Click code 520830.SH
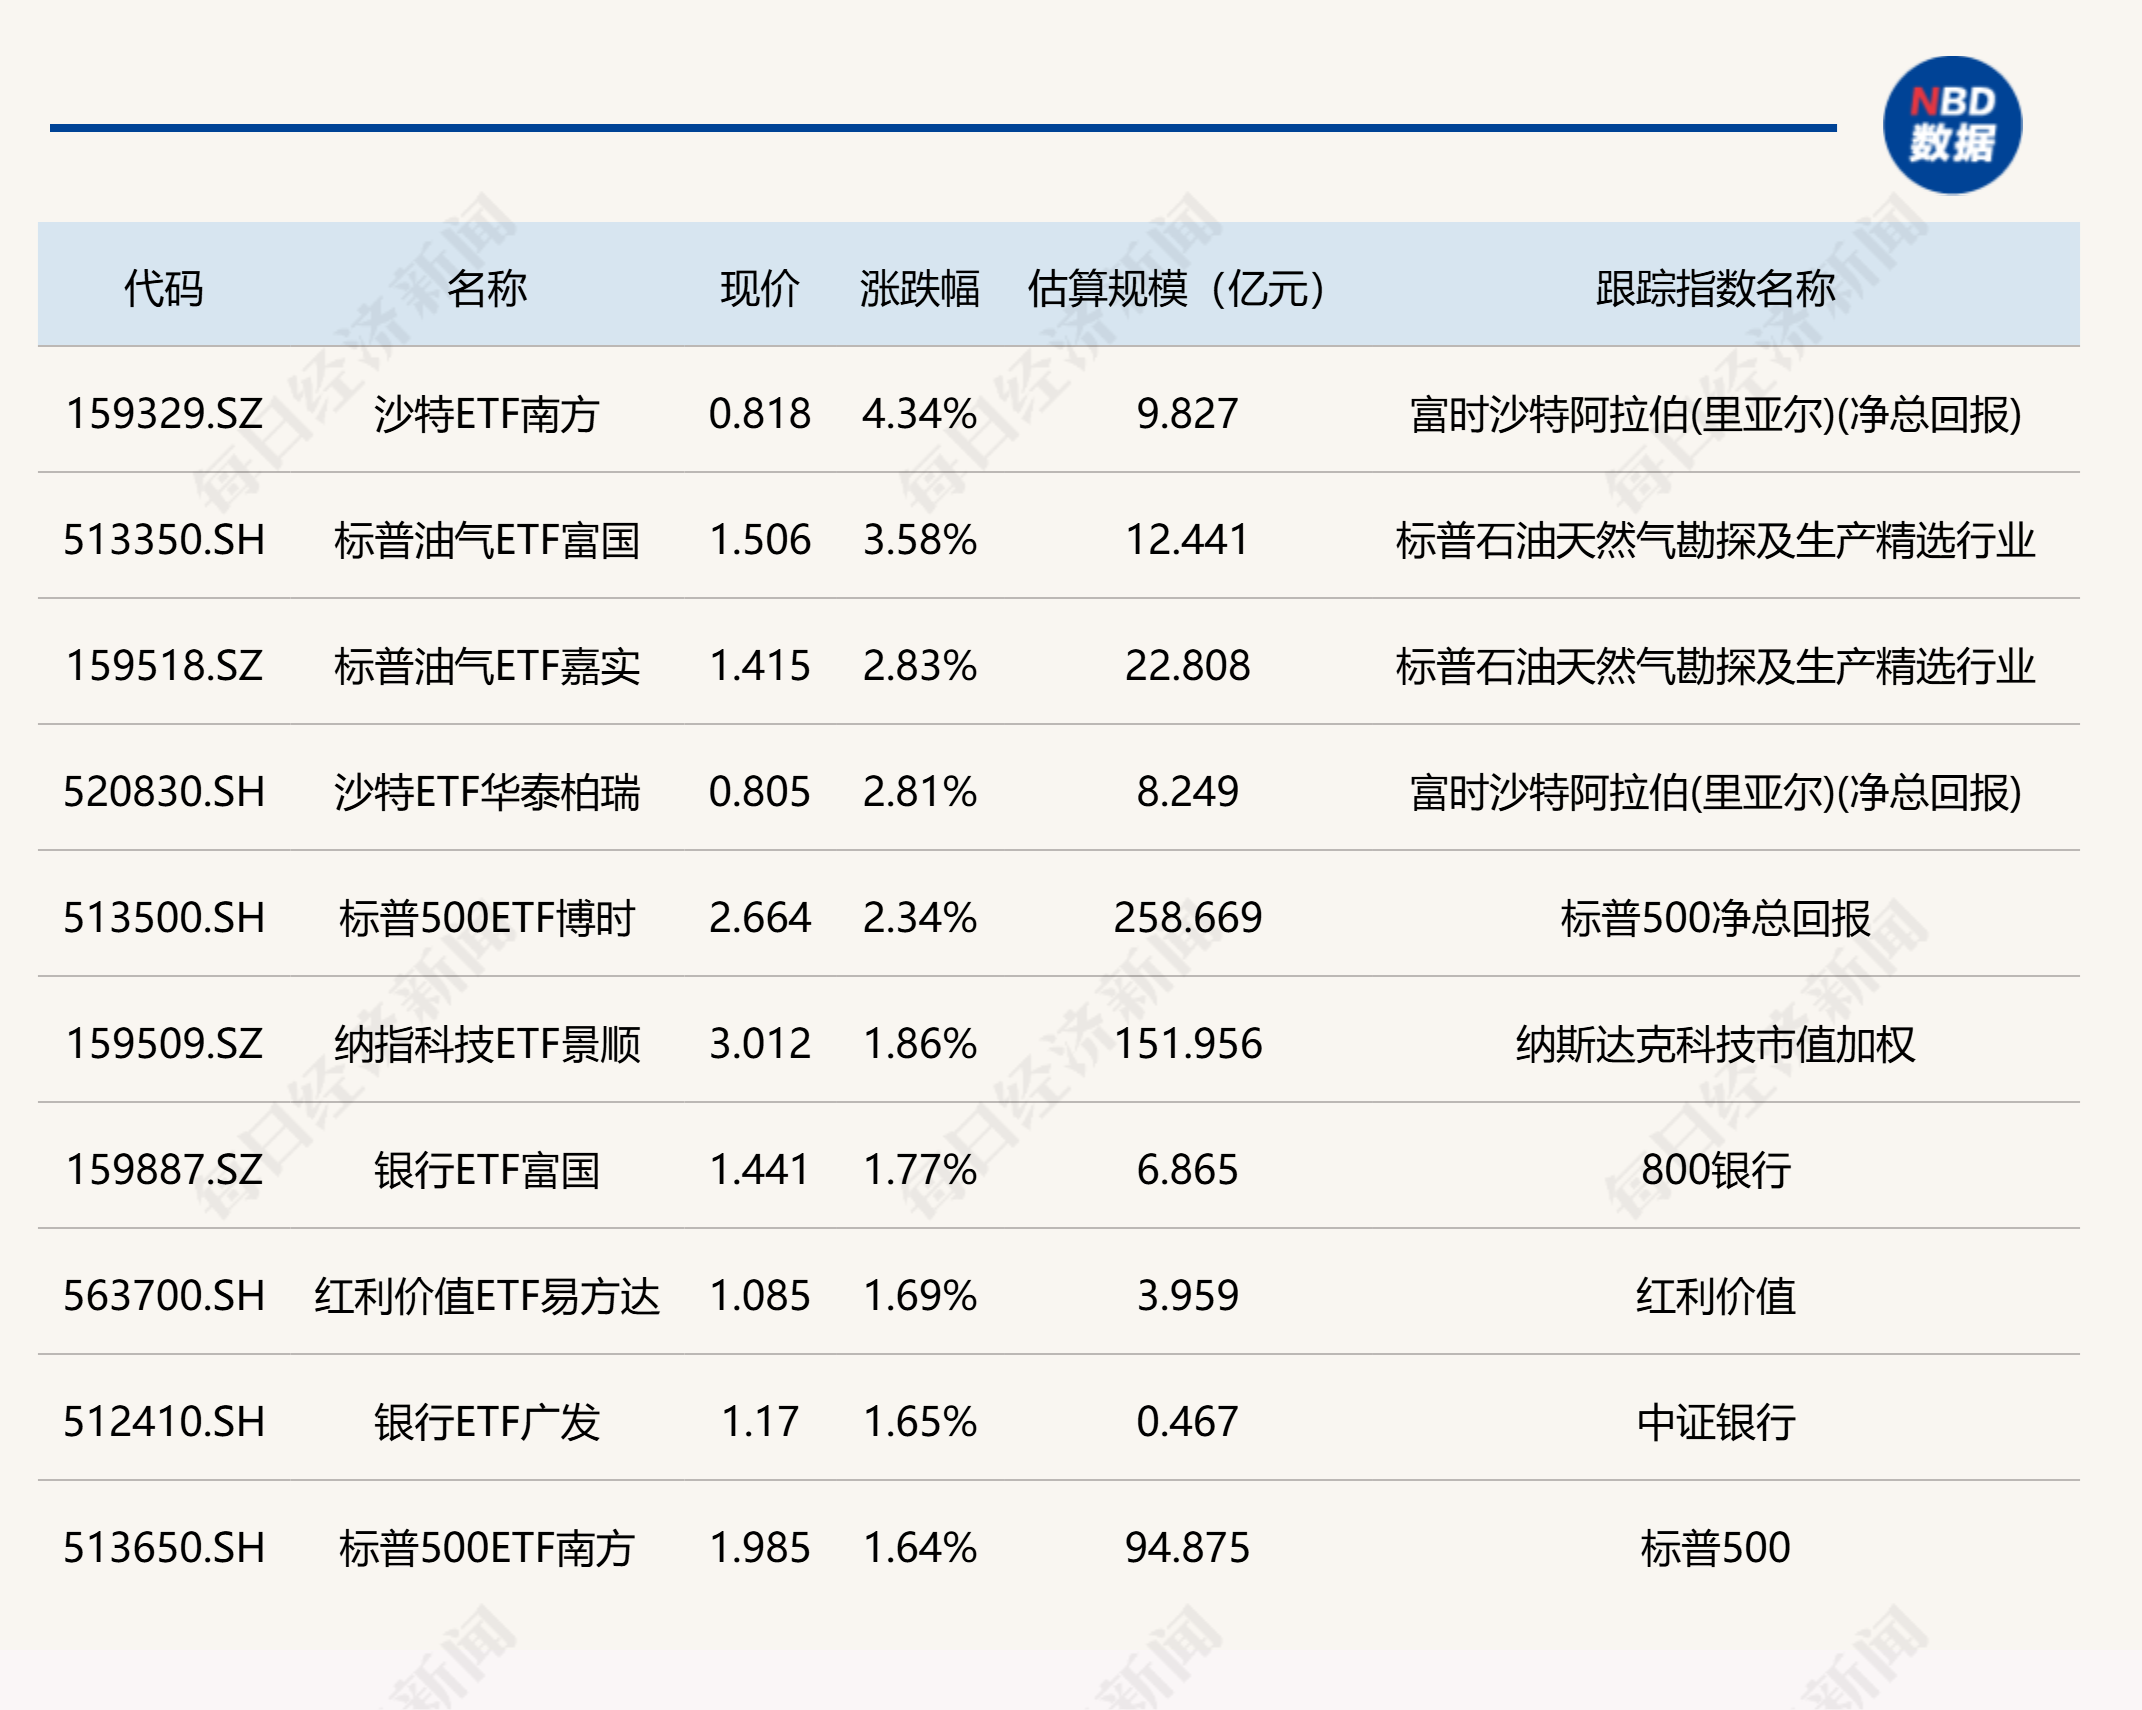The width and height of the screenshot is (2142, 1710). pyautogui.click(x=164, y=792)
